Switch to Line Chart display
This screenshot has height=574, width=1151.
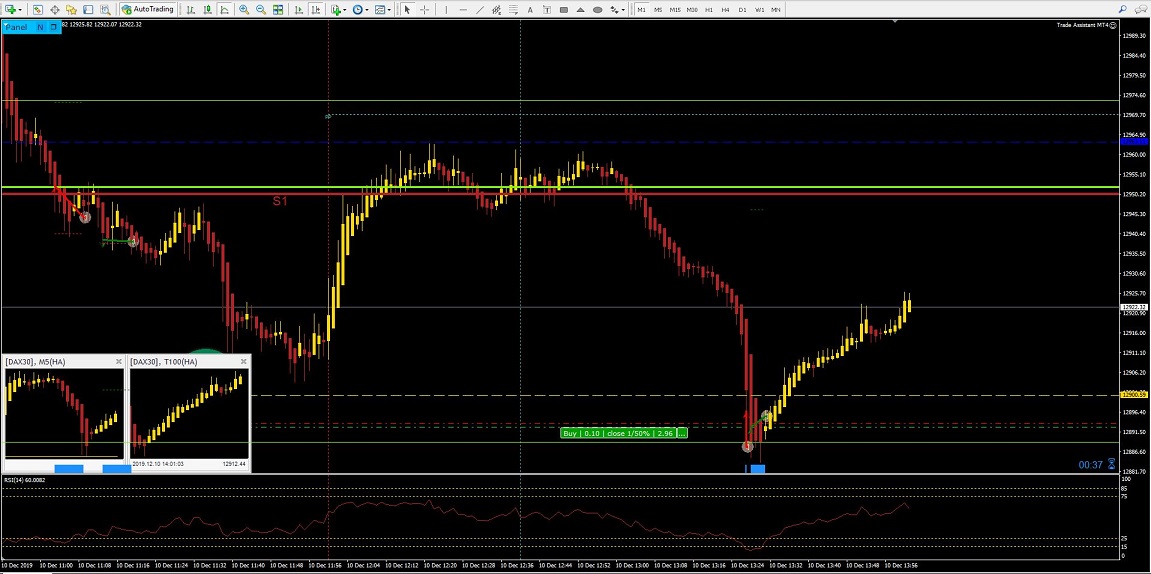tap(224, 10)
